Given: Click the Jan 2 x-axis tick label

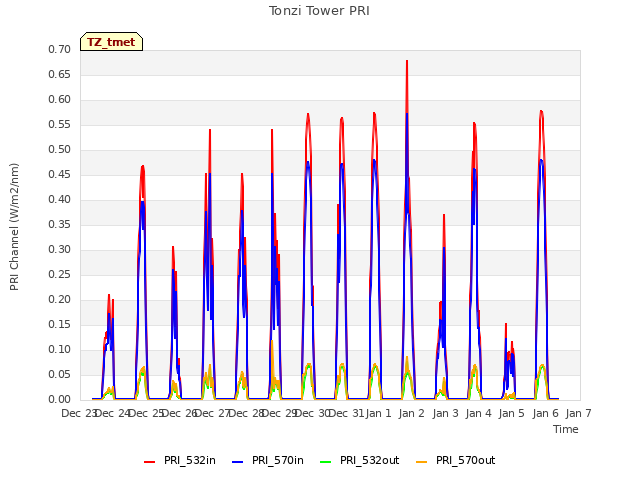Looking at the screenshot, I should [412, 413].
